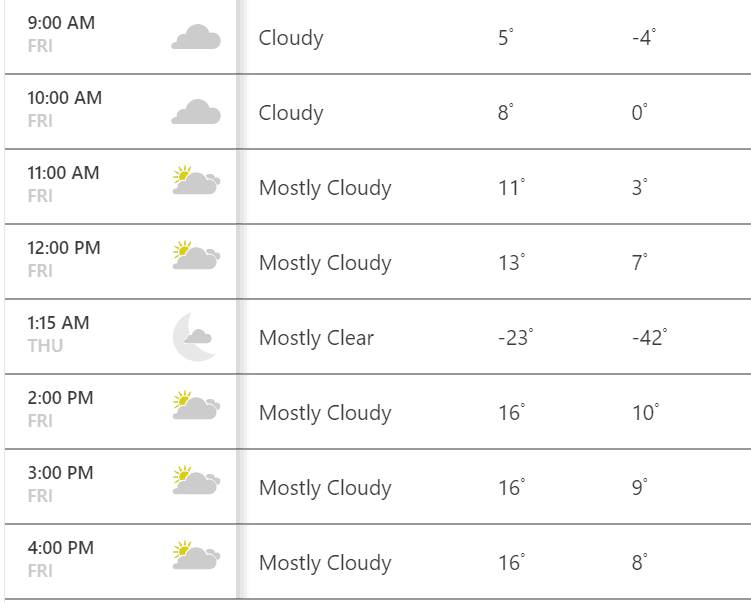Click the -42° feels-like value
The image size is (751, 603).
click(650, 338)
